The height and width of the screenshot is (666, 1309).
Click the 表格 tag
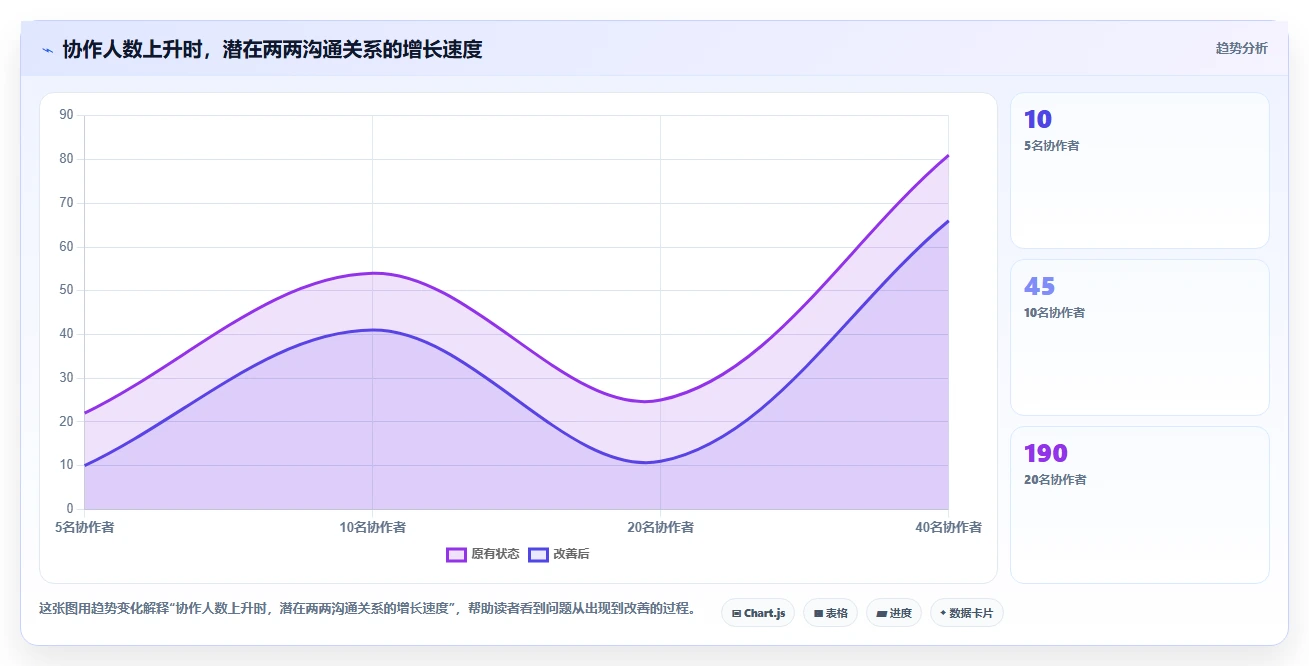(x=830, y=613)
